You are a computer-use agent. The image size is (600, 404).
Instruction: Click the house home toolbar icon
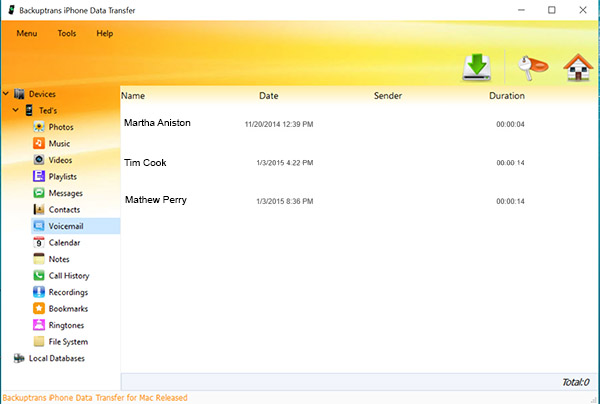click(x=578, y=67)
